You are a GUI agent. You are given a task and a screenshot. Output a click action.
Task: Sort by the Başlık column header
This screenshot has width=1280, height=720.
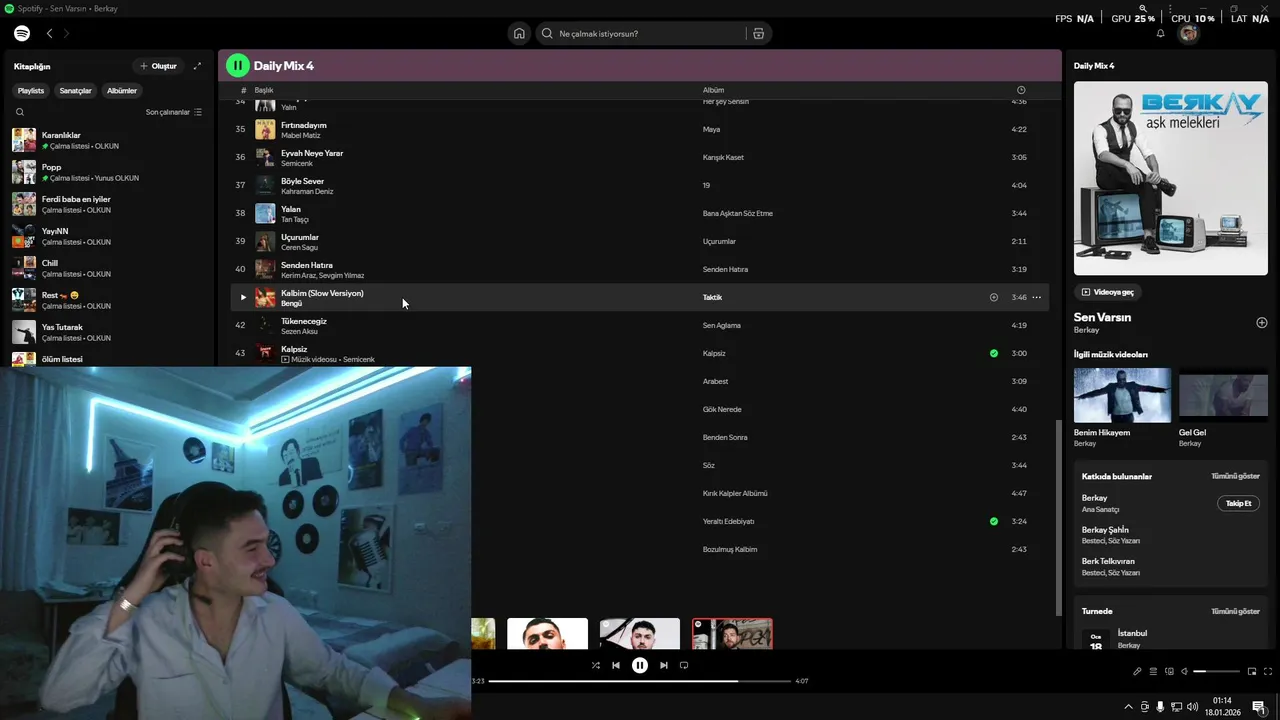tap(263, 90)
